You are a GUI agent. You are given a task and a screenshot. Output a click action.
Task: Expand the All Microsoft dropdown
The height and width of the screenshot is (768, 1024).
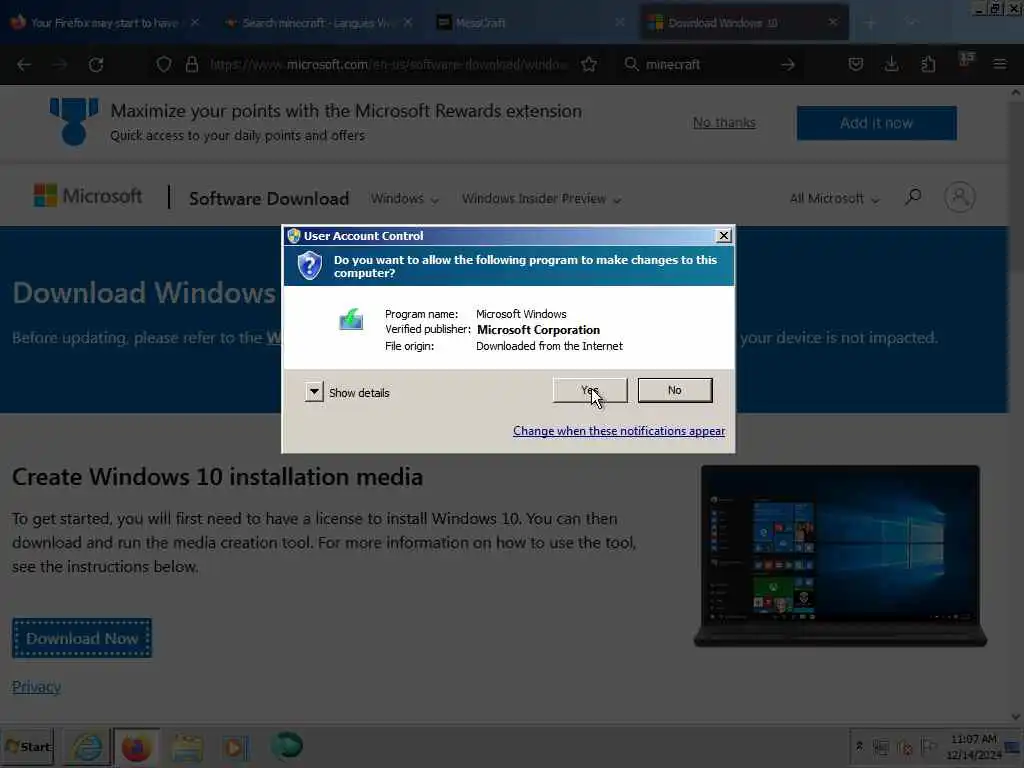click(x=834, y=199)
